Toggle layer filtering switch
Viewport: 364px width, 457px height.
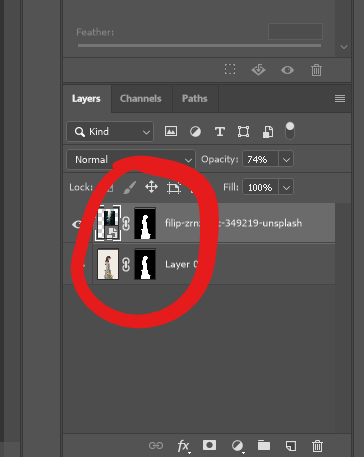point(290,131)
